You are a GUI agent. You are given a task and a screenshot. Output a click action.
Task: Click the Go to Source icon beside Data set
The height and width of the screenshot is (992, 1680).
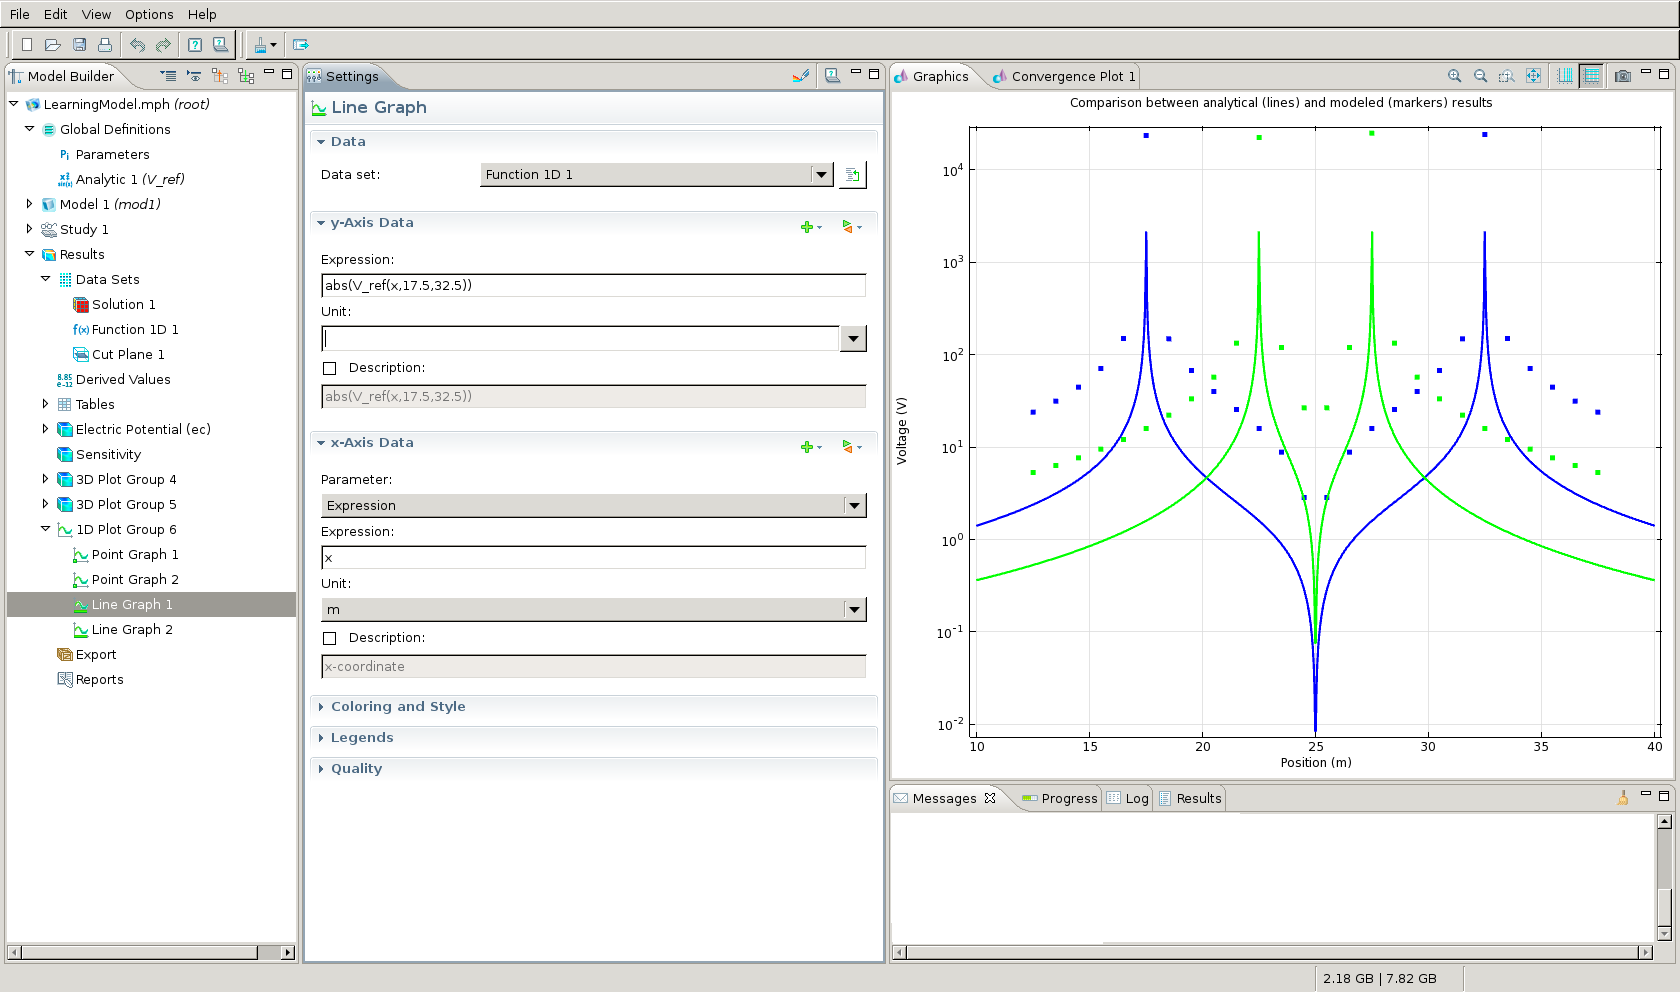[x=852, y=175]
